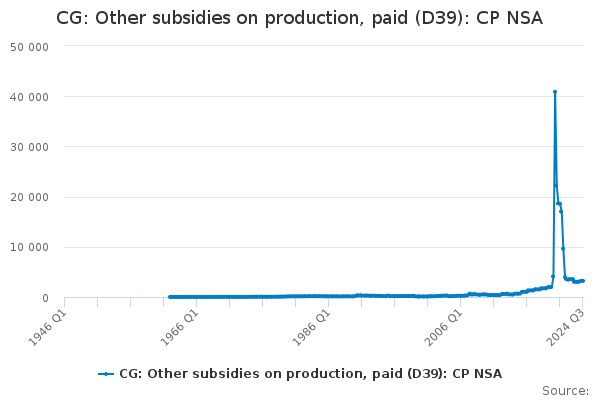Click the 50 000 y-axis label
The height and width of the screenshot is (400, 600).
coord(30,47)
